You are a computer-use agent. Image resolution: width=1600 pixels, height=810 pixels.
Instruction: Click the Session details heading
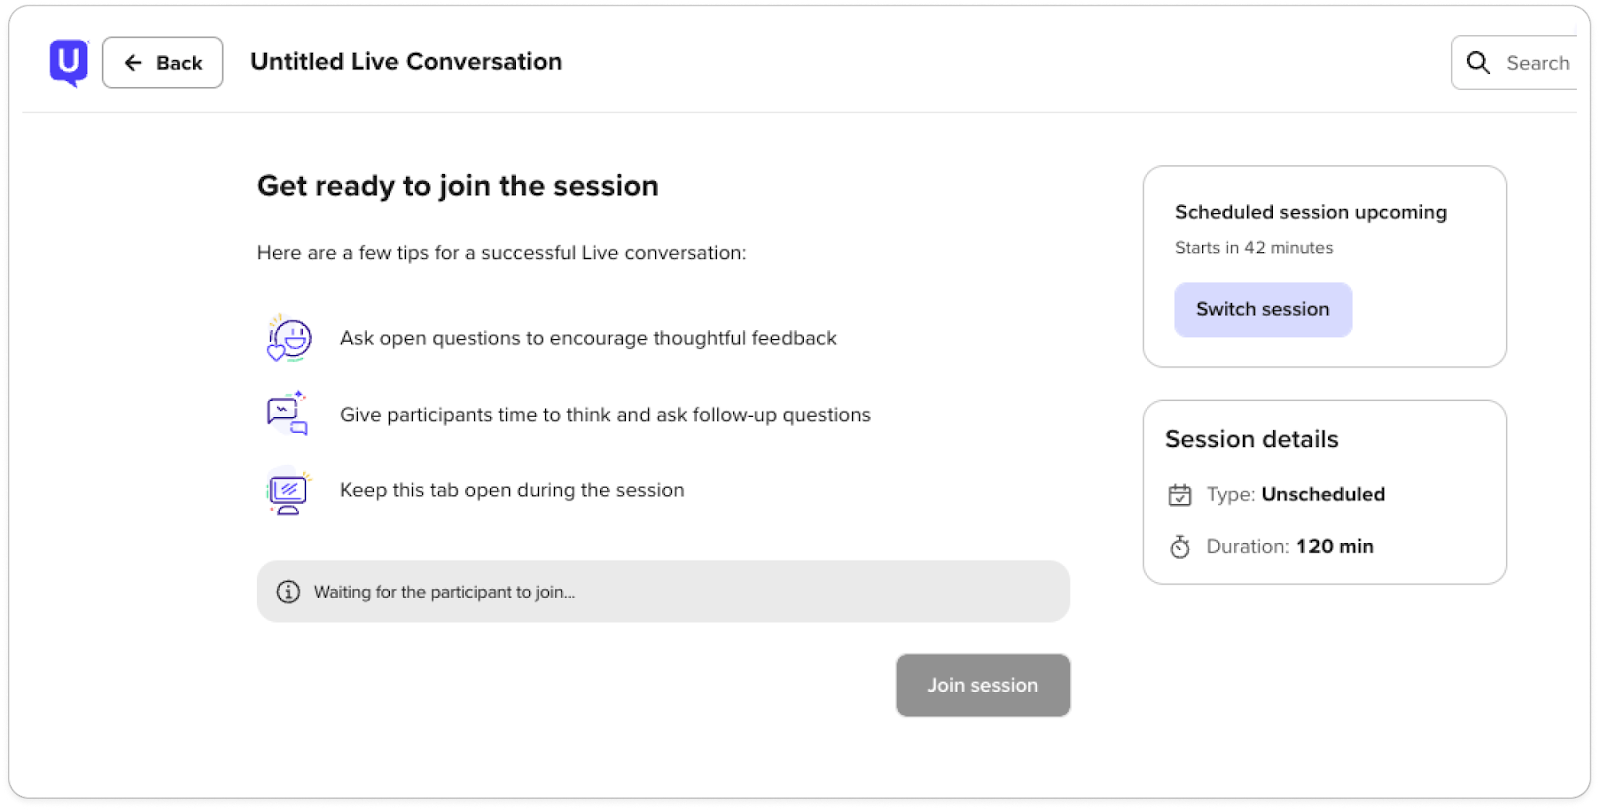pyautogui.click(x=1252, y=439)
